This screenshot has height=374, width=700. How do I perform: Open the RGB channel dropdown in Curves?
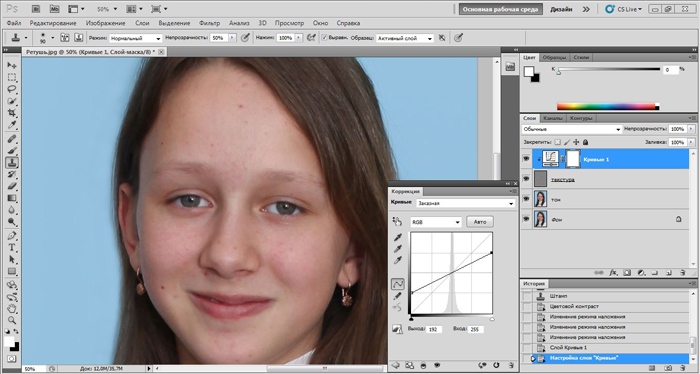436,222
